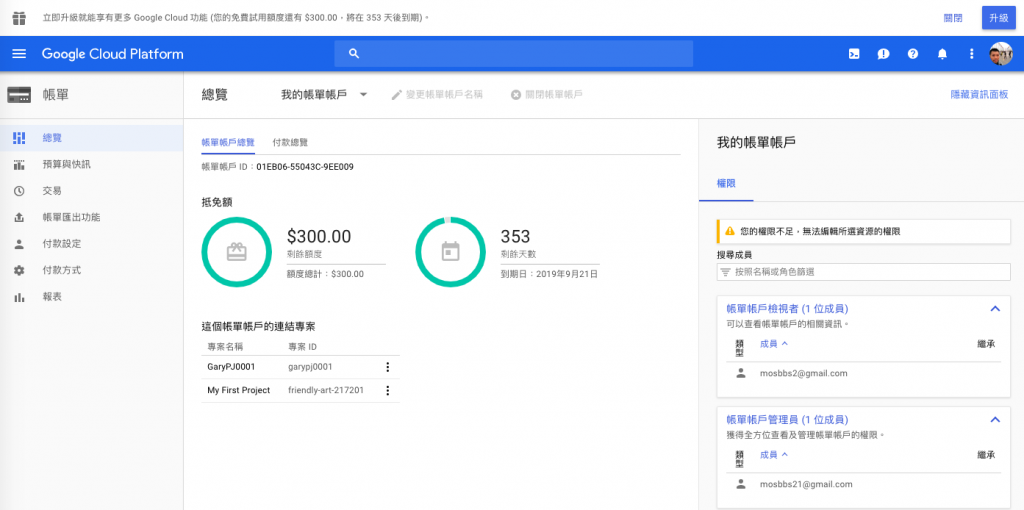Click the 付款設定 person icon

click(19, 244)
